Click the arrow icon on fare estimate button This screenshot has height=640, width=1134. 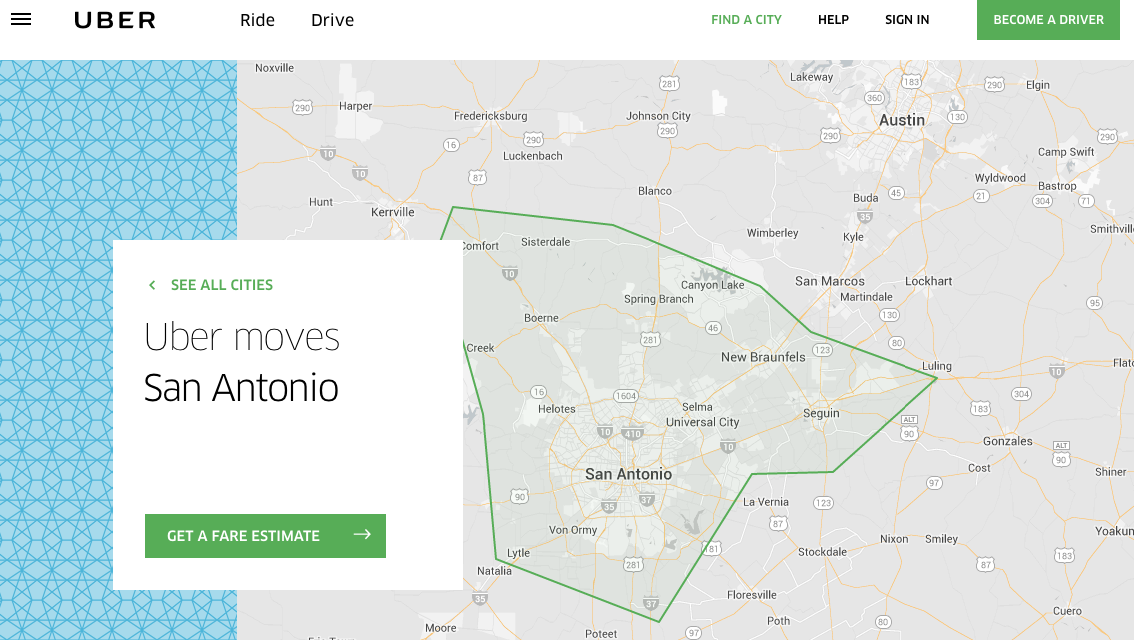coord(362,534)
